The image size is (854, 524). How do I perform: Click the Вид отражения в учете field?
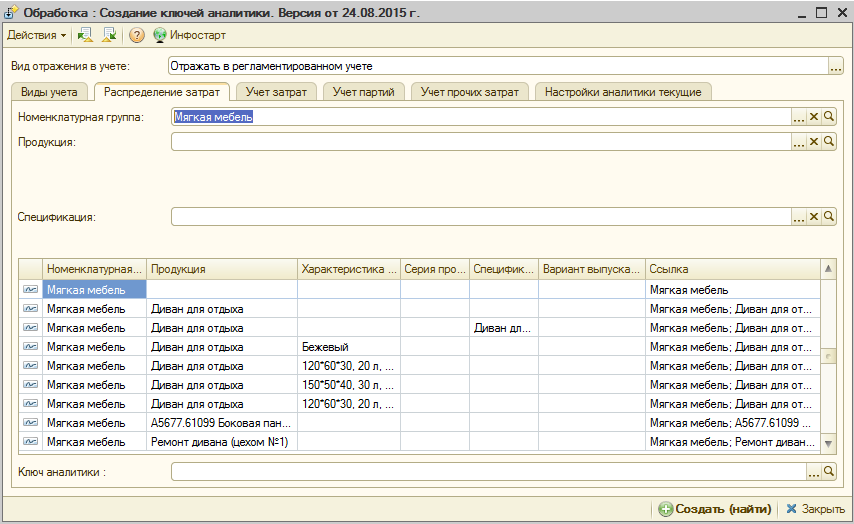(x=498, y=66)
